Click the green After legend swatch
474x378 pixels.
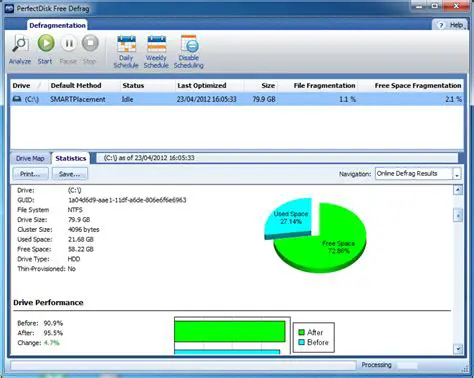coord(301,332)
